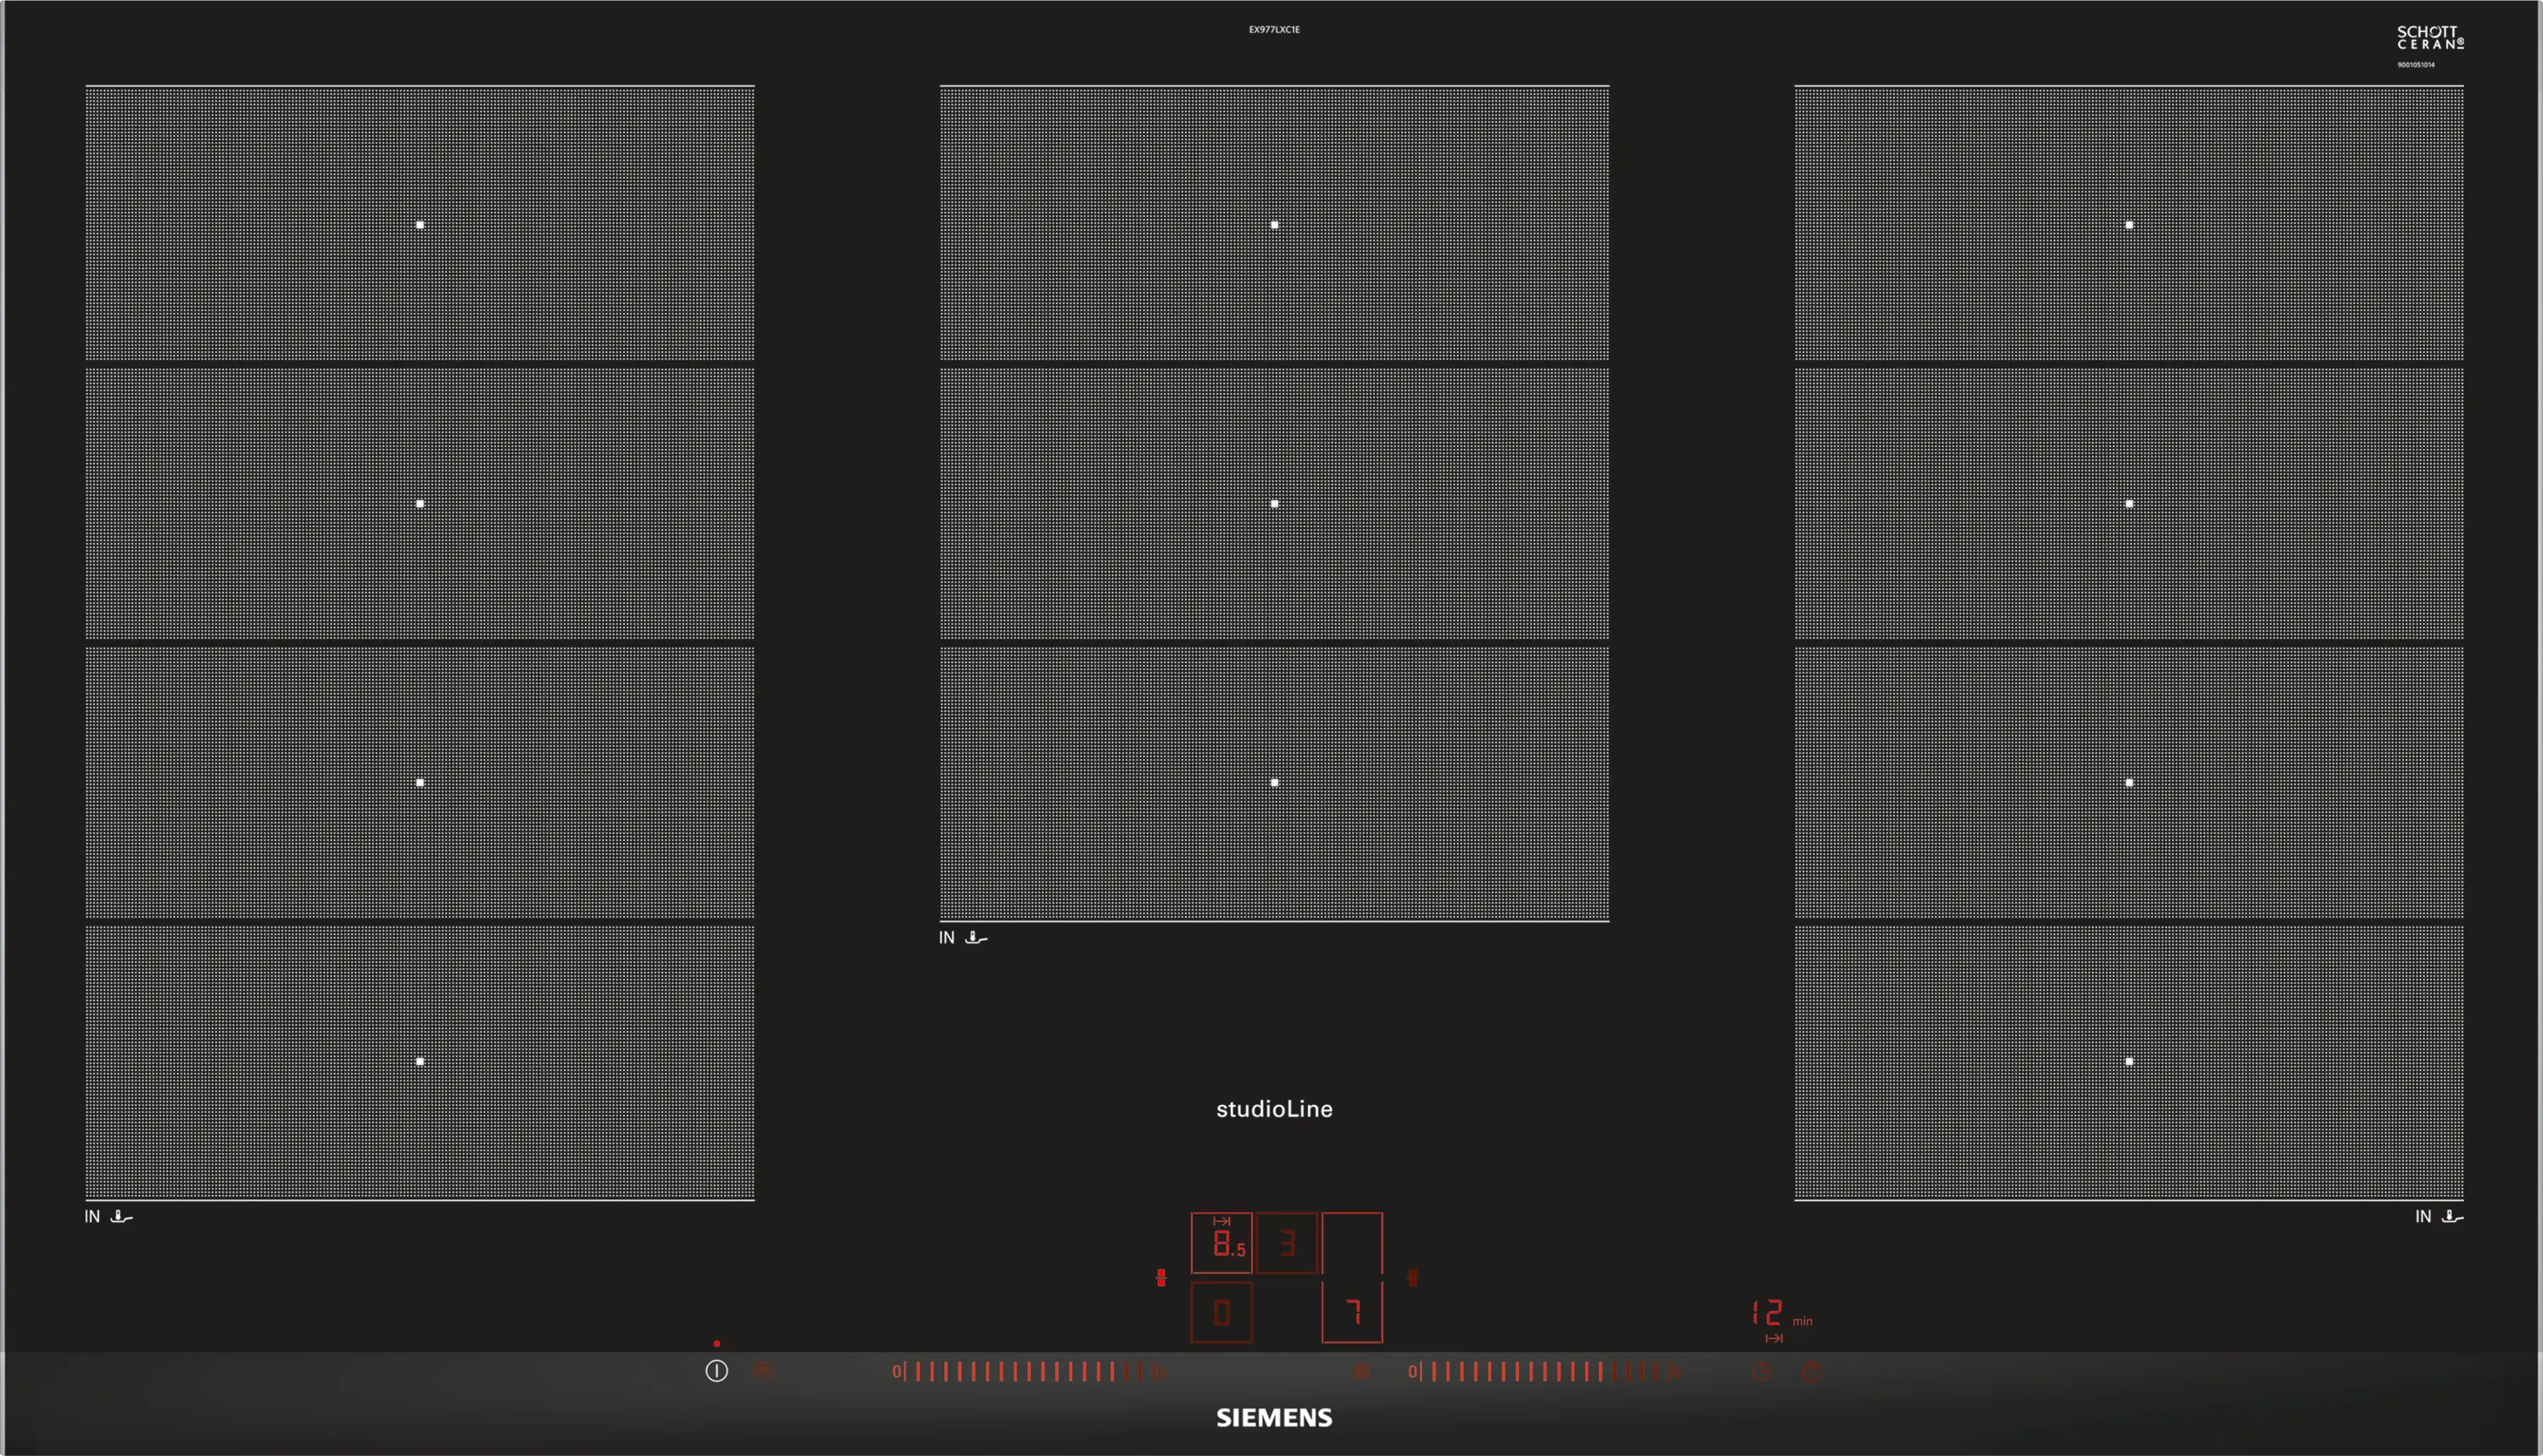Toggle the left flexZone link symbol
Viewport: 2543px width, 1456px height.
click(1161, 1278)
